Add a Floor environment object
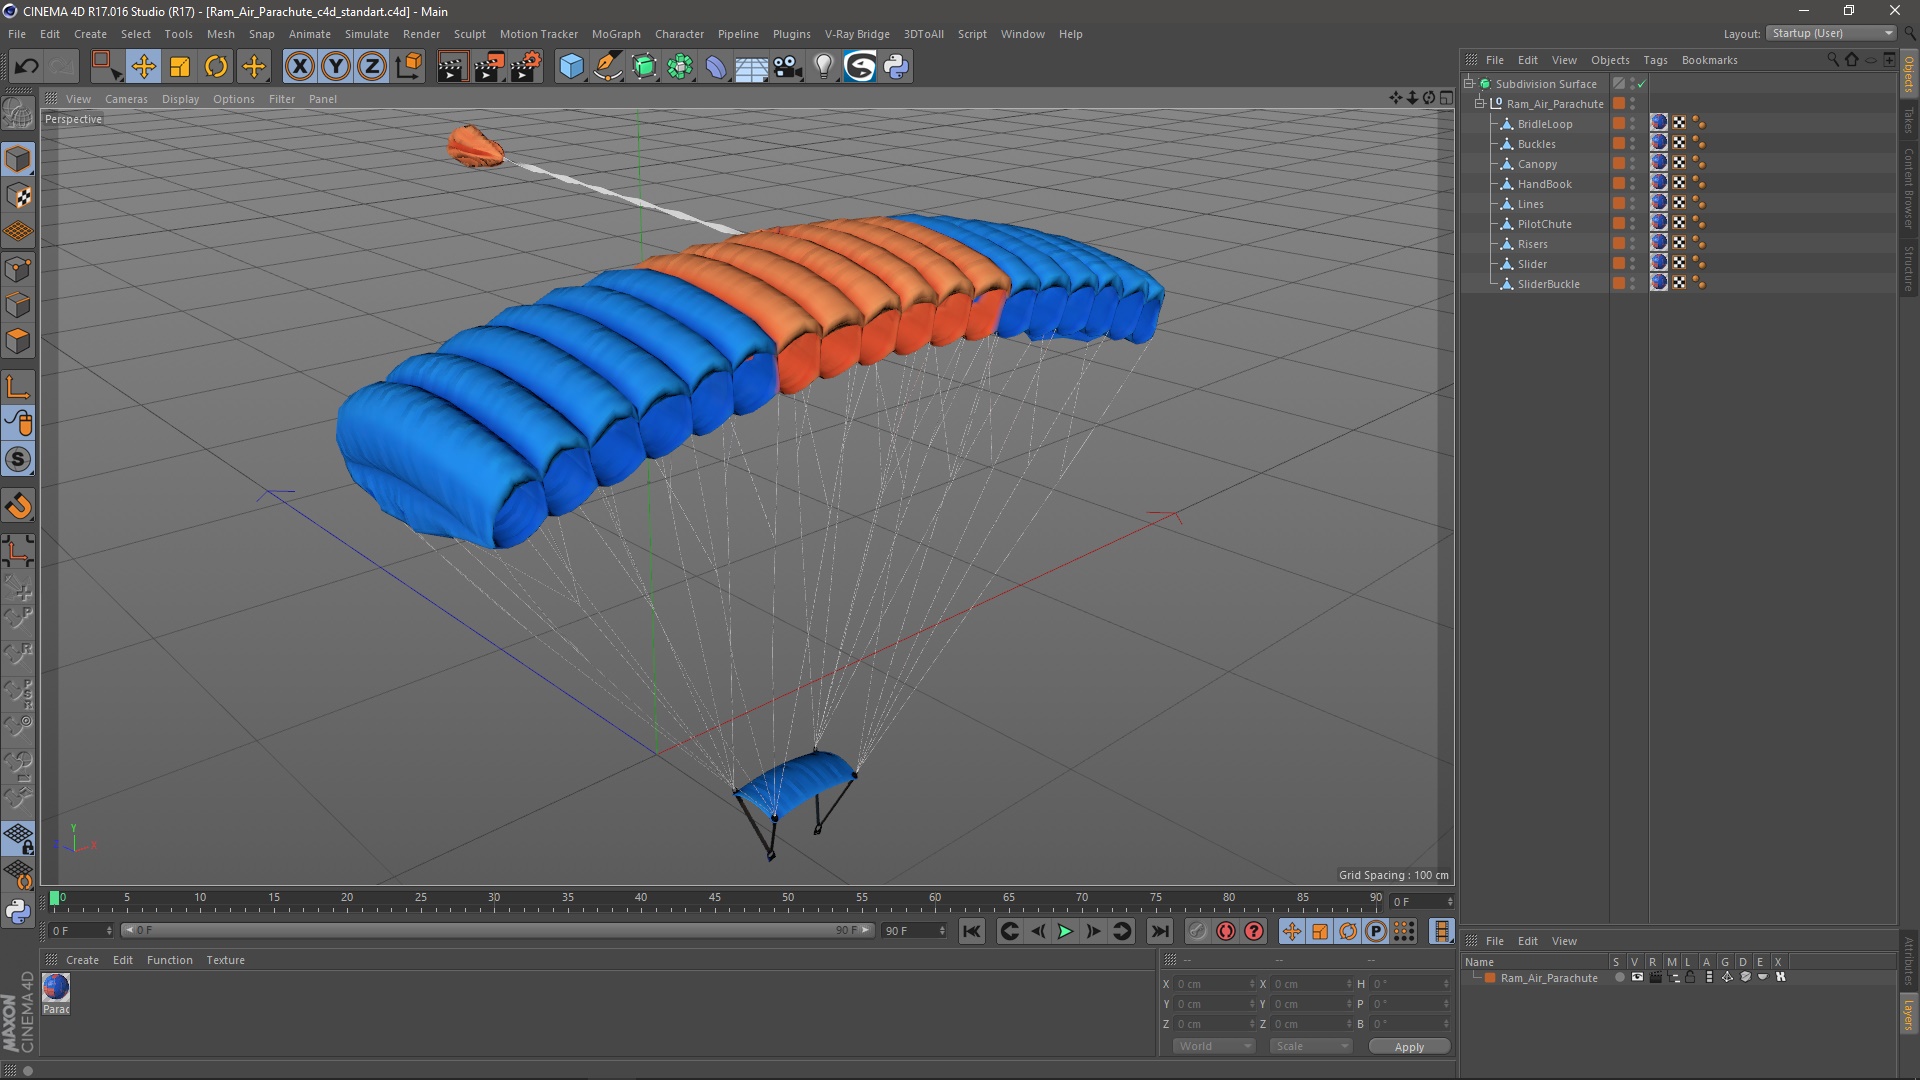1920x1080 pixels. tap(752, 67)
